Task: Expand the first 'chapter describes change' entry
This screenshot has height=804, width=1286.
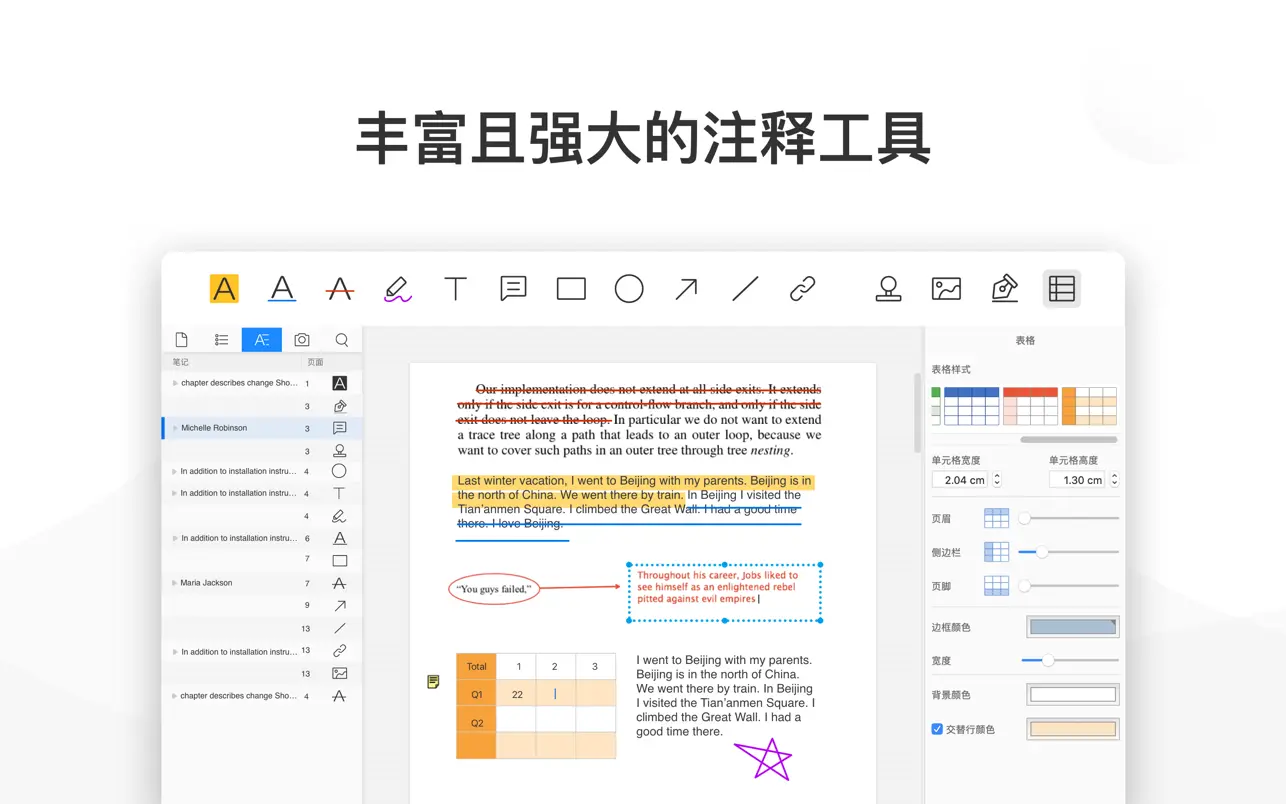Action: point(175,383)
